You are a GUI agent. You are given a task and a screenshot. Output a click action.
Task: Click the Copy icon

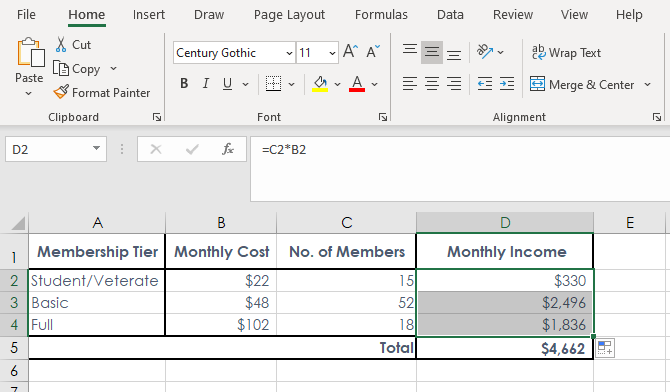point(61,68)
